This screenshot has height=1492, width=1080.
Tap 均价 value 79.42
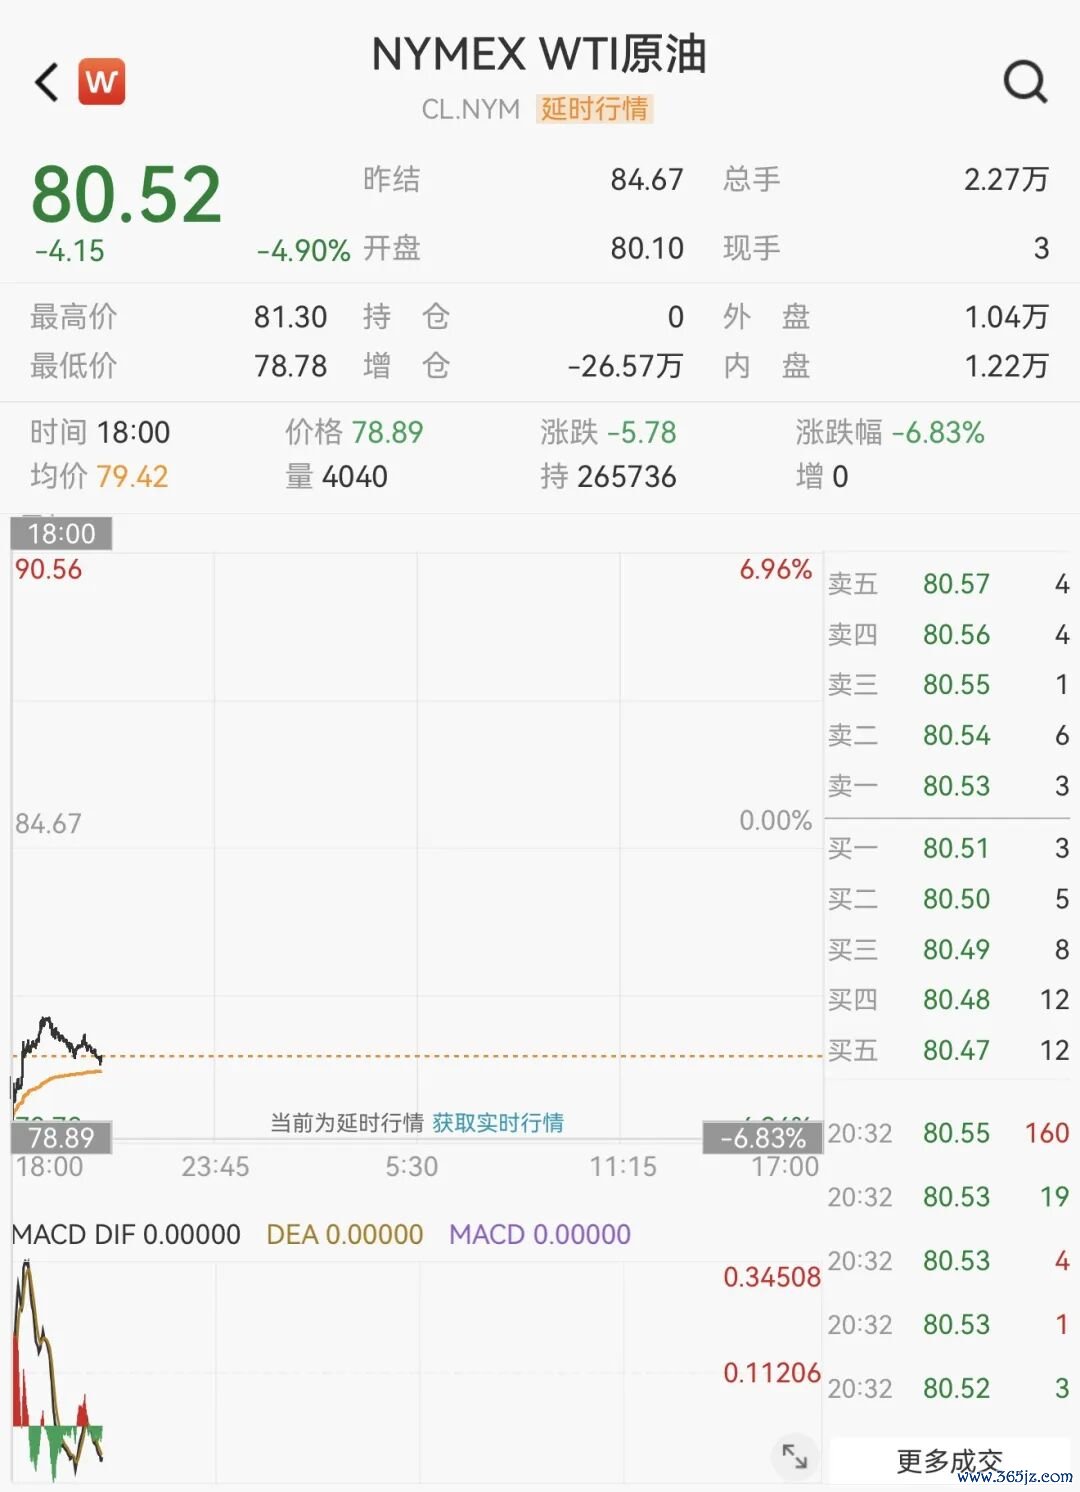[x=132, y=476]
